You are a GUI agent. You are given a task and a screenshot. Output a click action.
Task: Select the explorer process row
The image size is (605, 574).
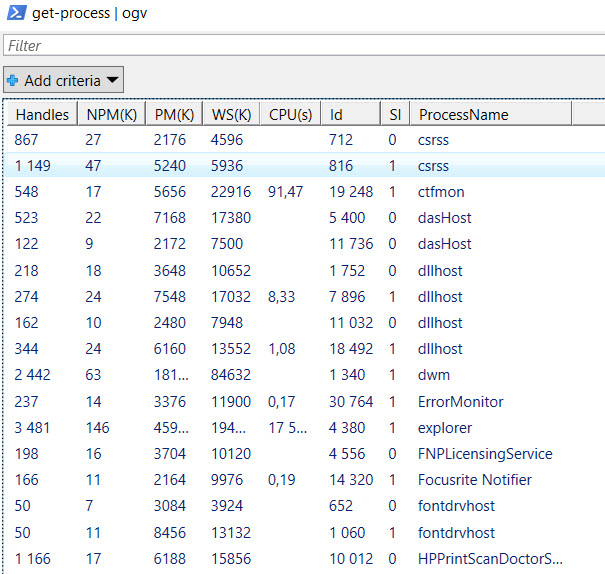pyautogui.click(x=305, y=428)
